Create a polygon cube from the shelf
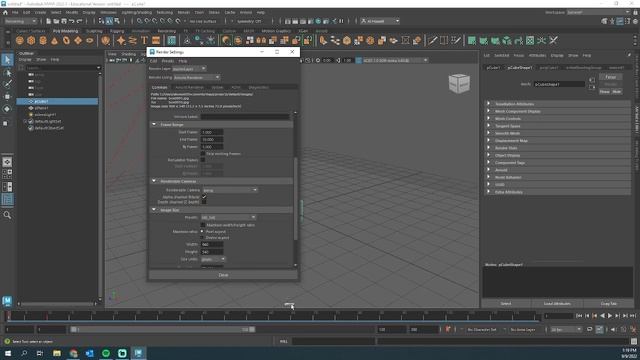The width and height of the screenshot is (640, 360). pyautogui.click(x=31, y=40)
